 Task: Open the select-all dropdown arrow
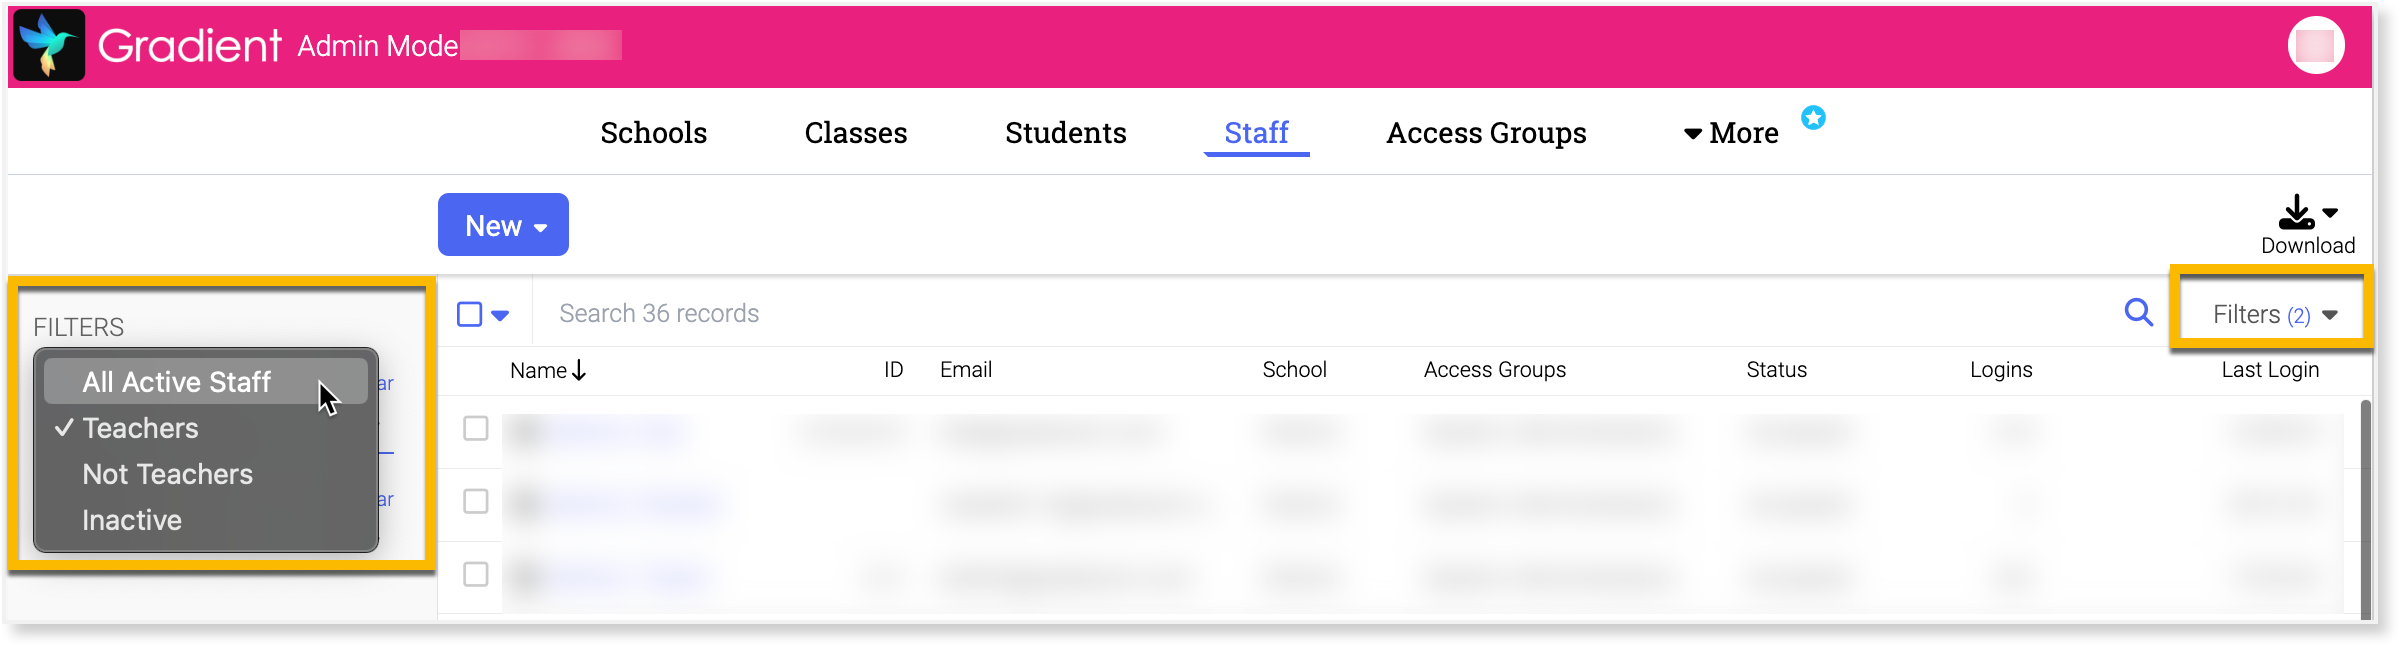coord(500,315)
